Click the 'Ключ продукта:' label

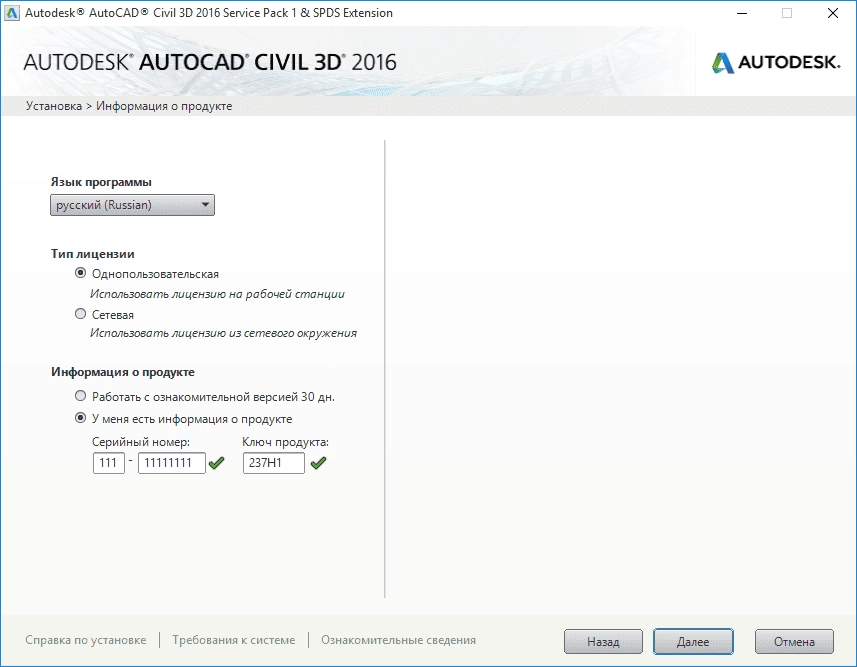[286, 442]
